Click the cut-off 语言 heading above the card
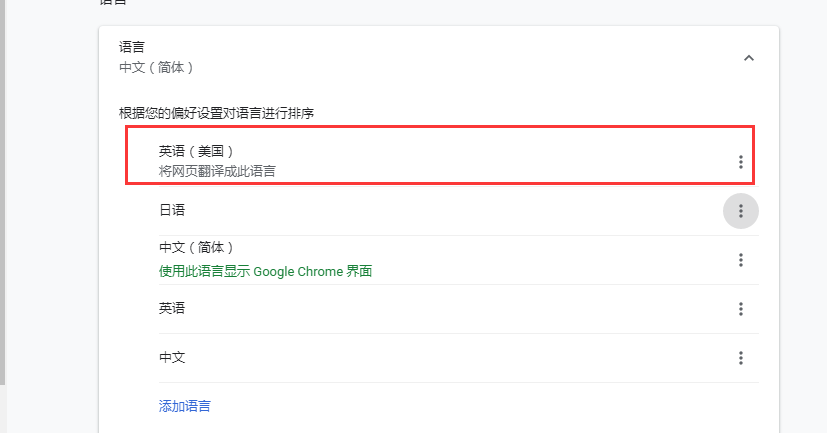 pyautogui.click(x=114, y=3)
